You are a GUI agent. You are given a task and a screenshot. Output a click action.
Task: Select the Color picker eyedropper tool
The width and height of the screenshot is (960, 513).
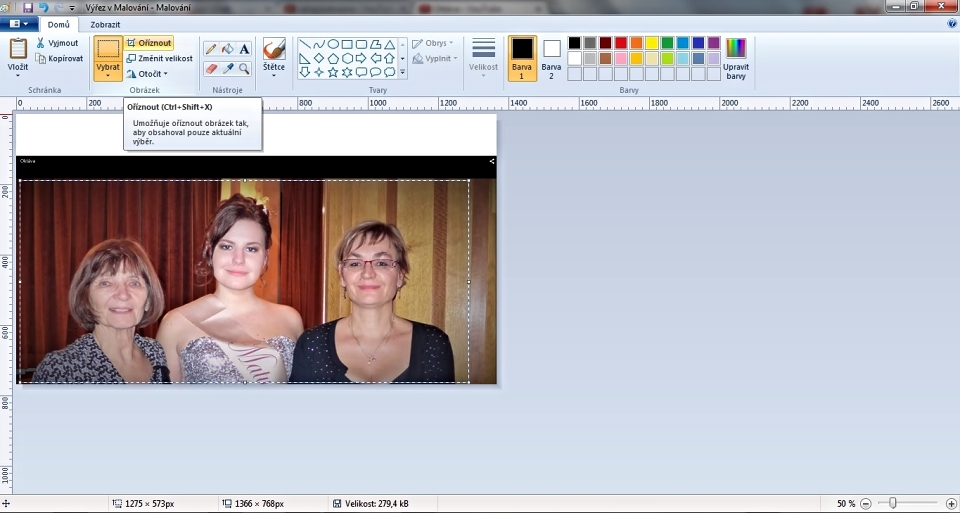pos(228,68)
